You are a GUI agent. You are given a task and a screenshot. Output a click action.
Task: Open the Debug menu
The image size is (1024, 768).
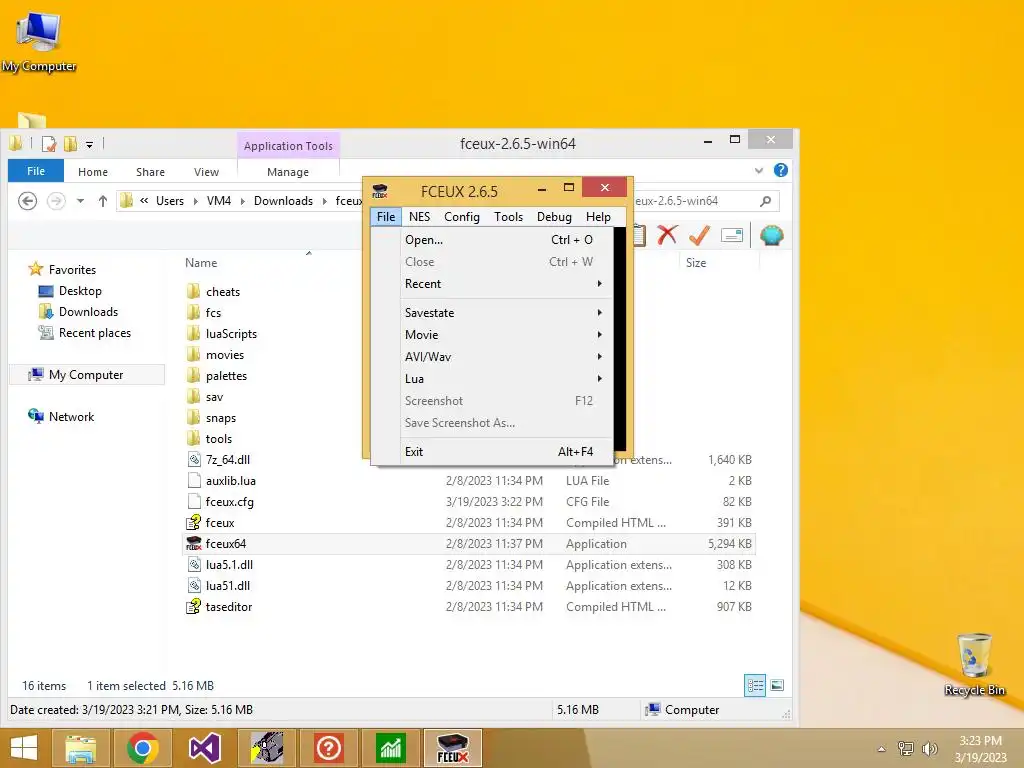tap(554, 217)
